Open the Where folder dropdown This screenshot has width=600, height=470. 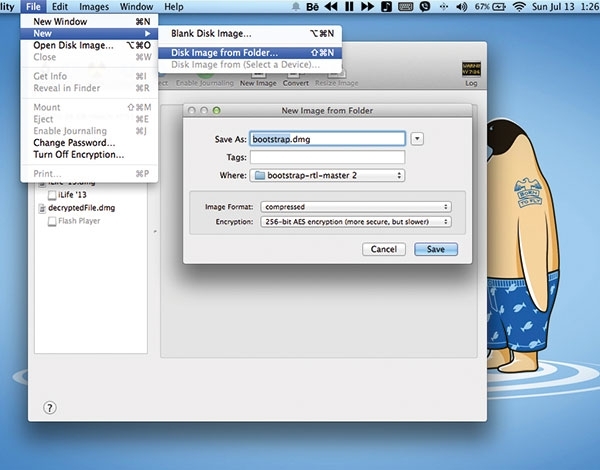click(x=327, y=176)
